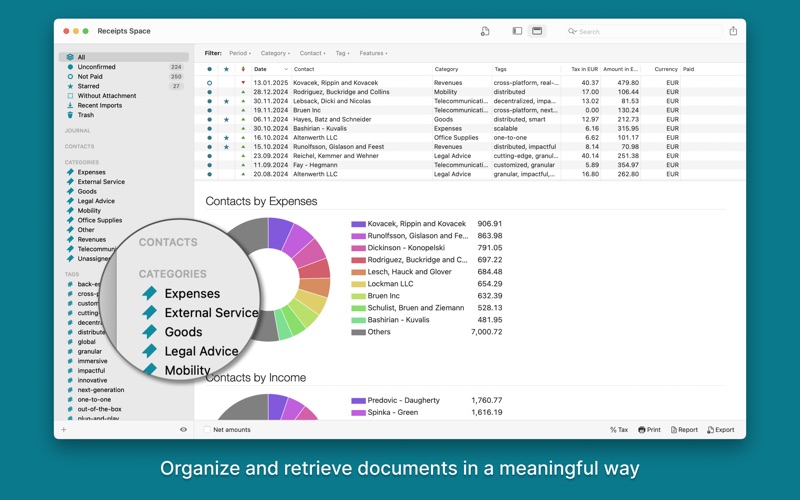This screenshot has height=500, width=800.
Task: Toggle confirmed dot on Bruen Inc row
Action: [x=209, y=110]
